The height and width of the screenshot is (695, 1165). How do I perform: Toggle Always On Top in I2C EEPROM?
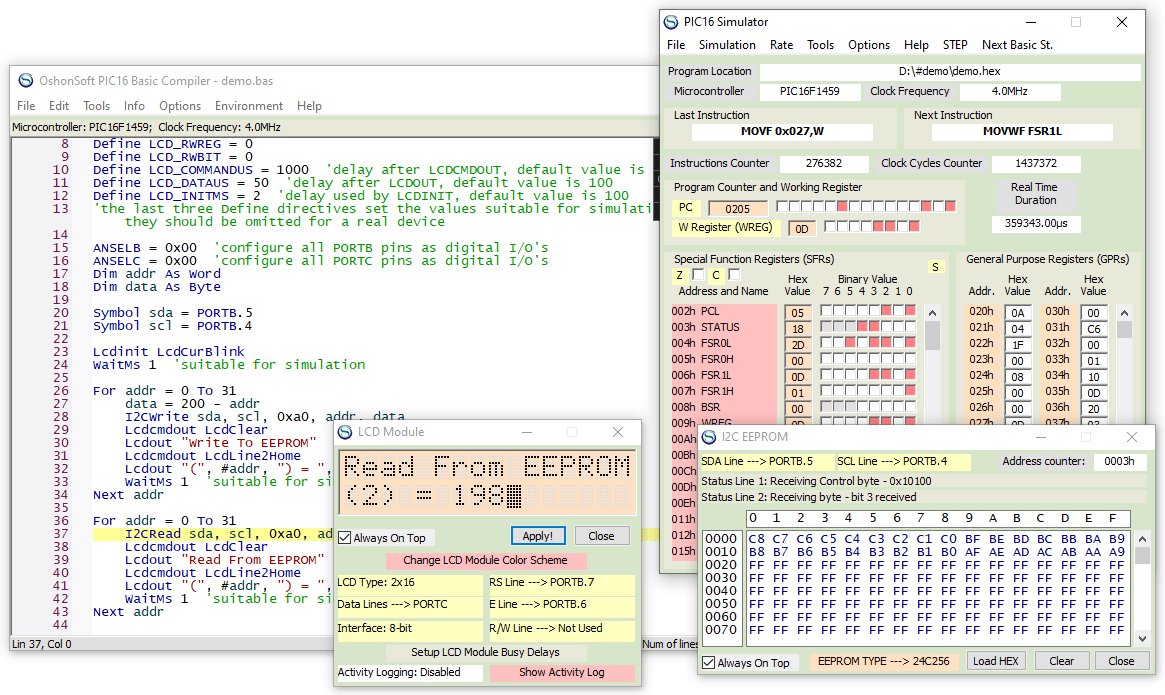click(709, 662)
